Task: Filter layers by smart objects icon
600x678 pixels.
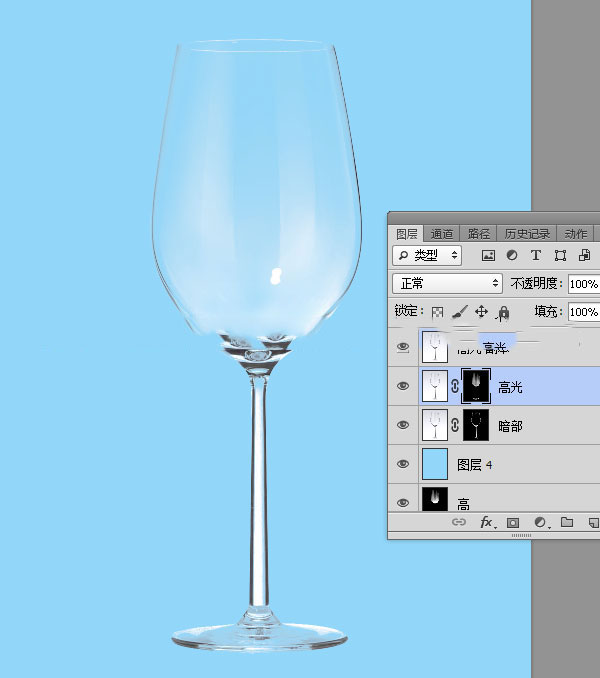Action: pyautogui.click(x=584, y=255)
